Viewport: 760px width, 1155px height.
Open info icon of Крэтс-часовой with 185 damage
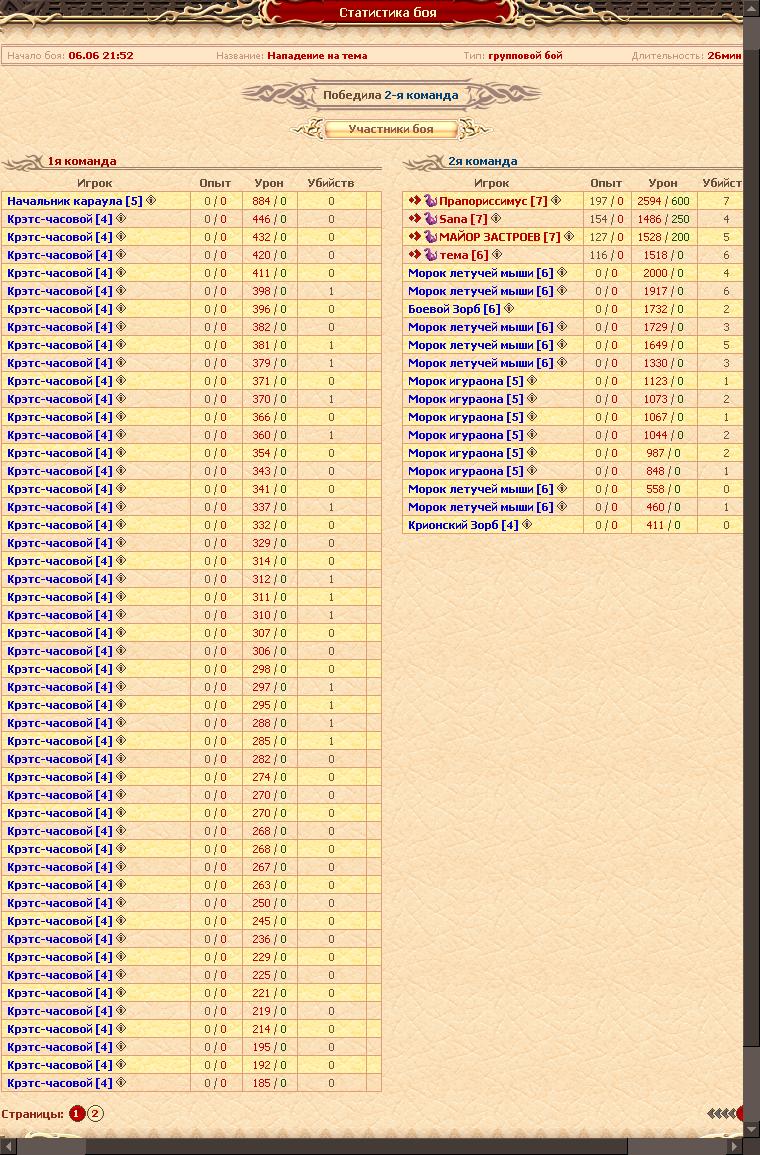122,1083
